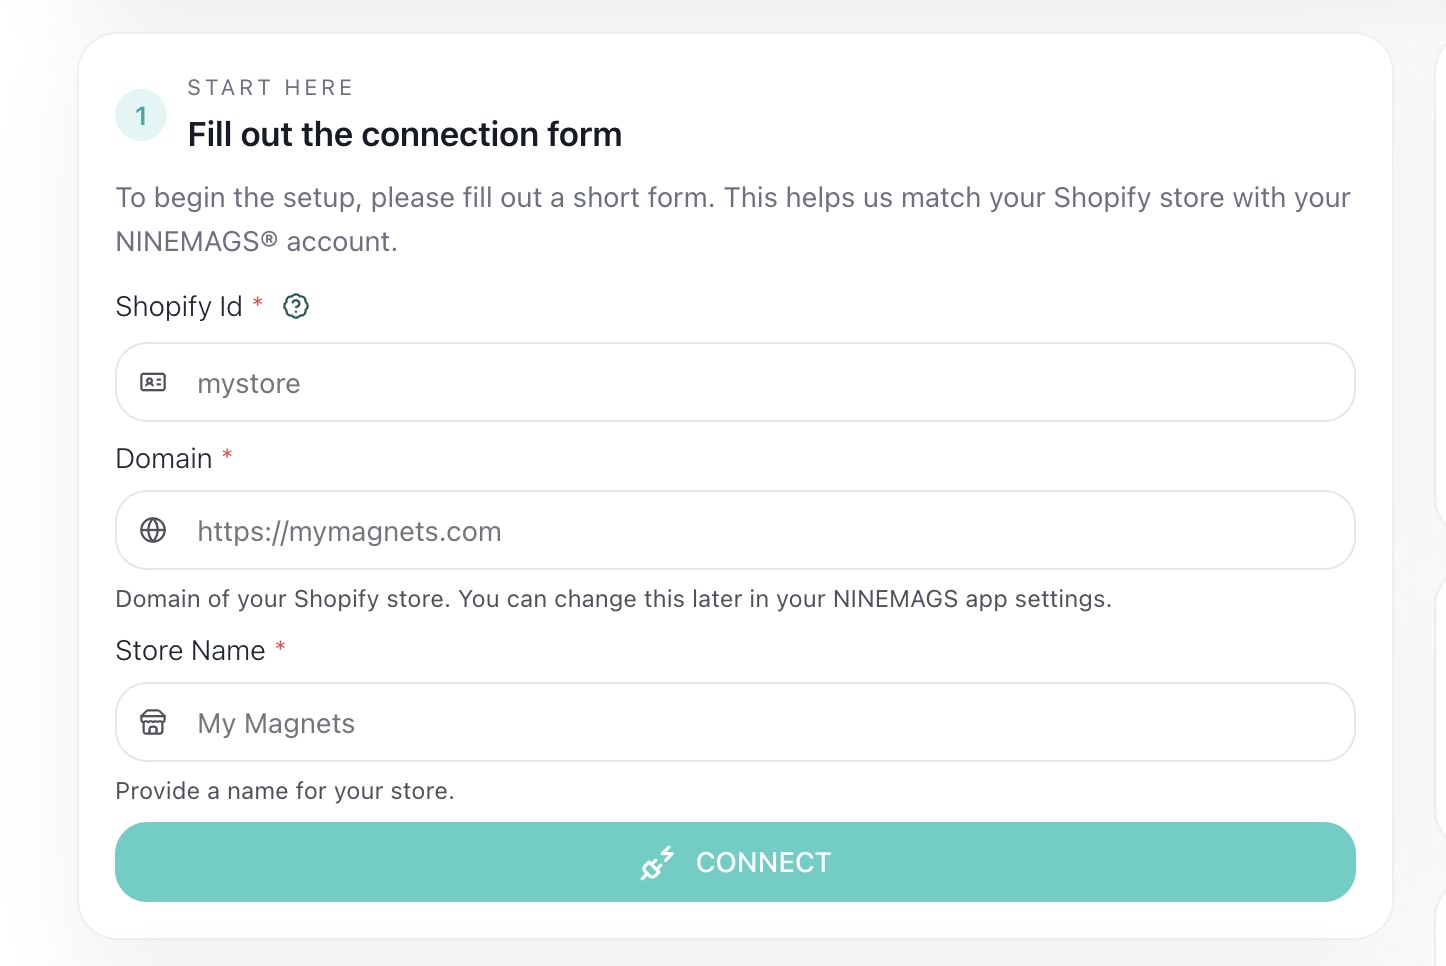Image resolution: width=1446 pixels, height=966 pixels.
Task: Click the storefront icon in Store Name field
Action: coord(153,722)
